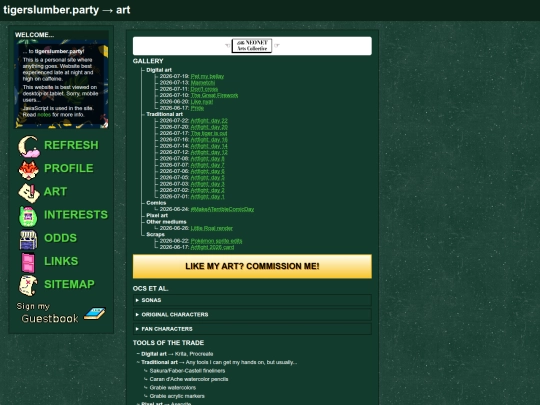Click the fox face icon beside PROFILE
Screen dimensions: 540x405
29,169
